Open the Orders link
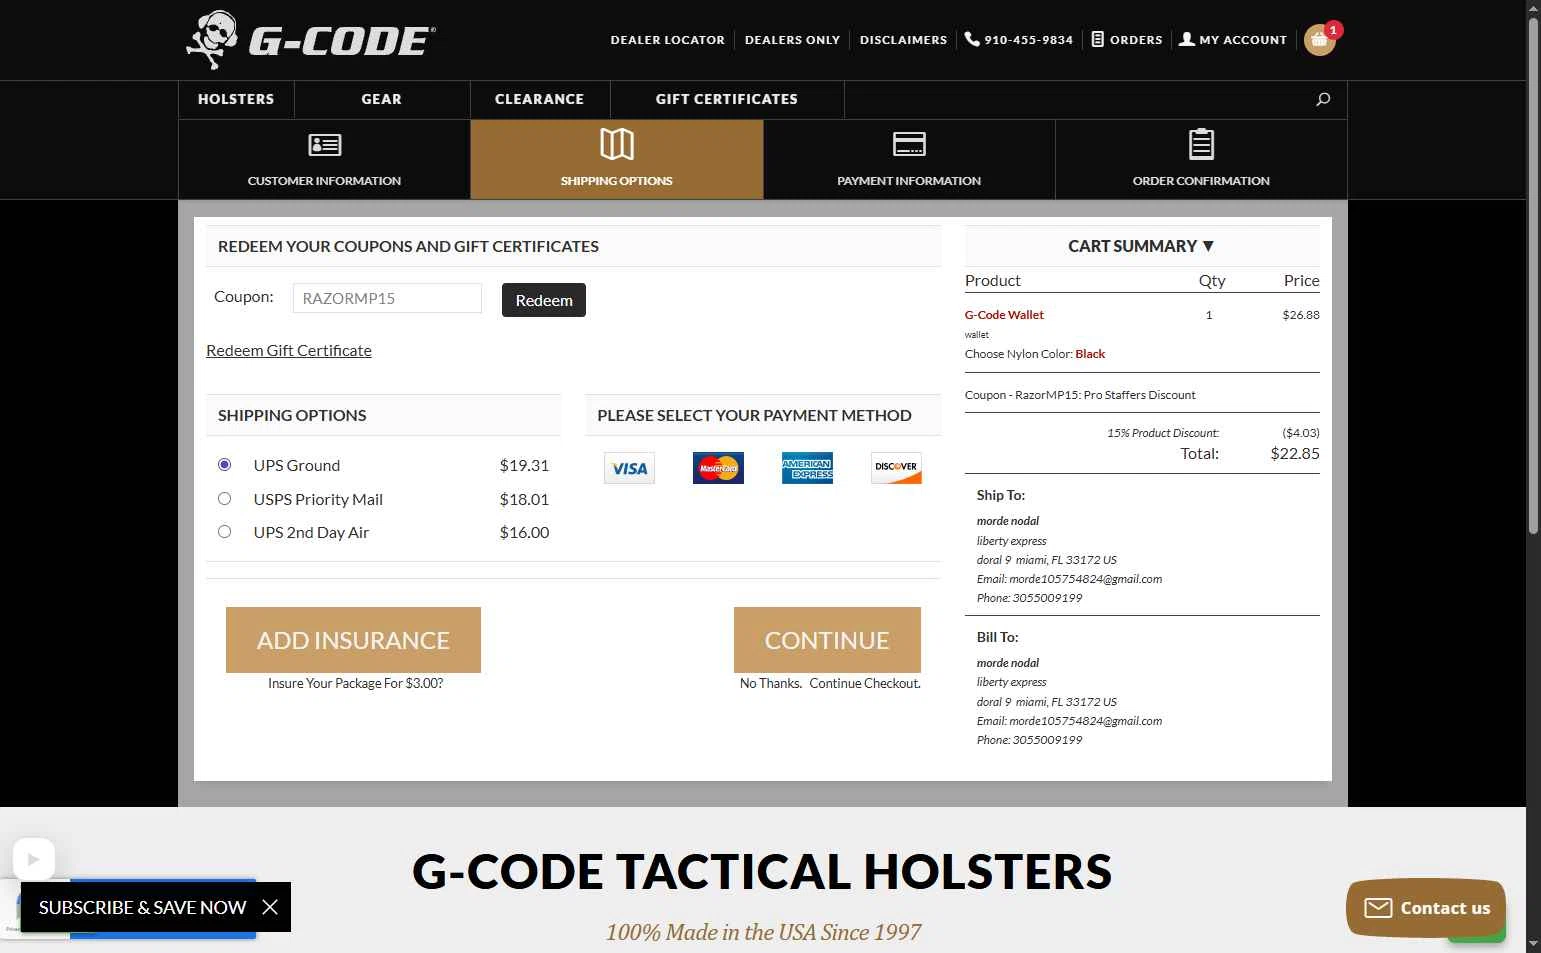The height and width of the screenshot is (953, 1541). point(1127,40)
